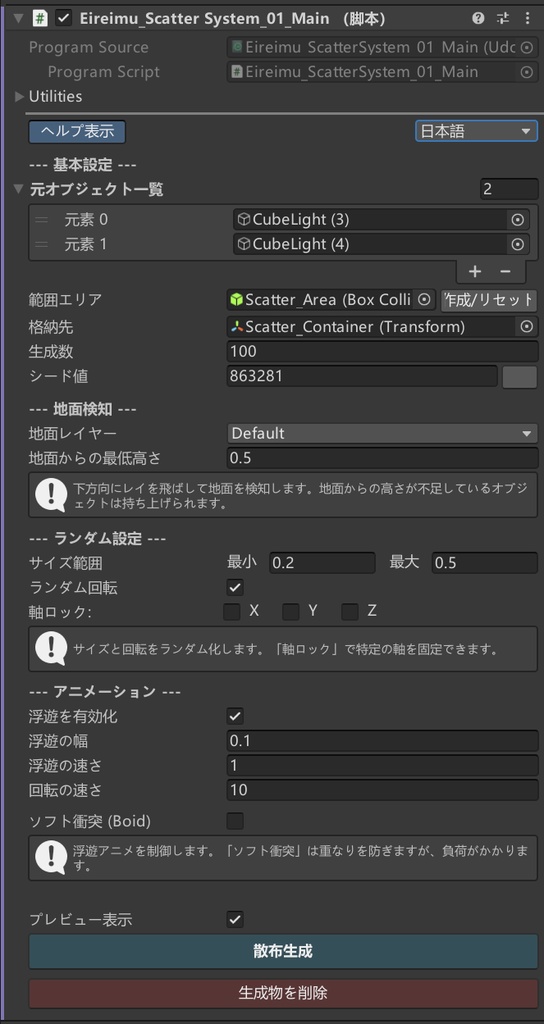Click the C# script icon in header
Image resolution: width=544 pixels, height=1024 pixels.
[40, 19]
